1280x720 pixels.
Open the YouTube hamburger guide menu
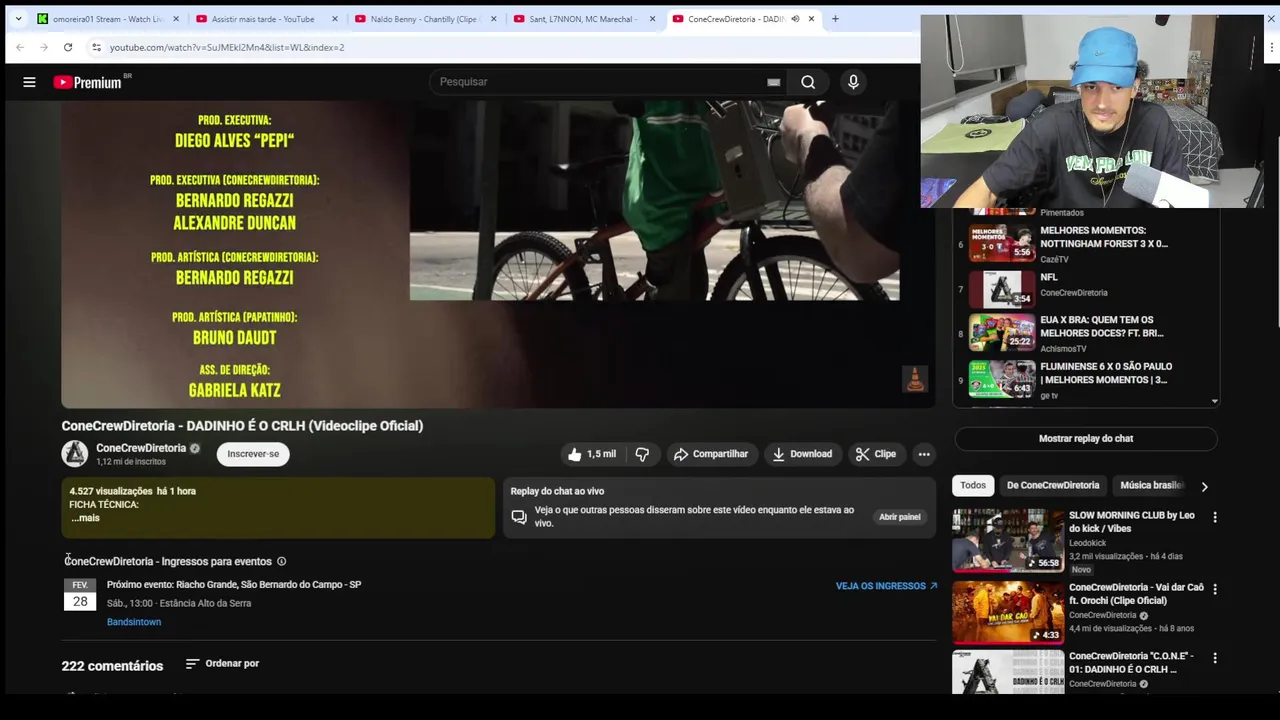pyautogui.click(x=29, y=82)
